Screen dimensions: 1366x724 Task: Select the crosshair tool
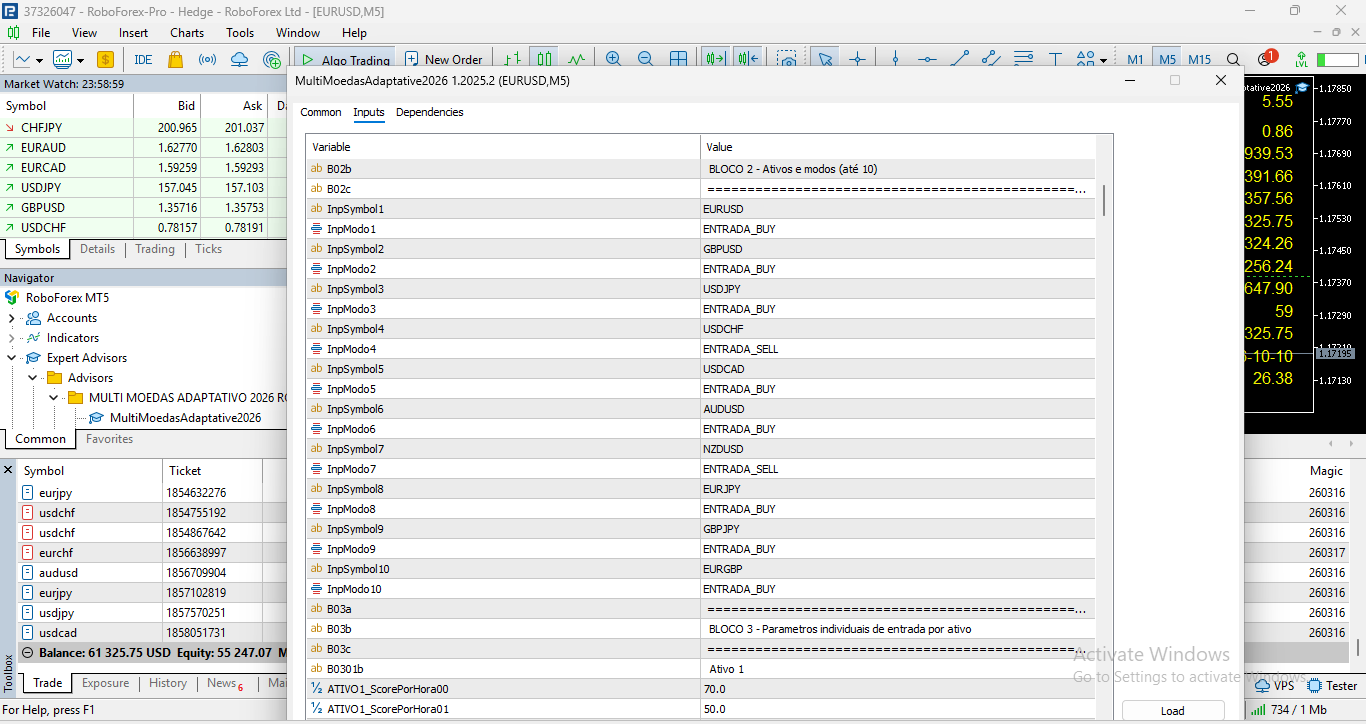click(857, 60)
